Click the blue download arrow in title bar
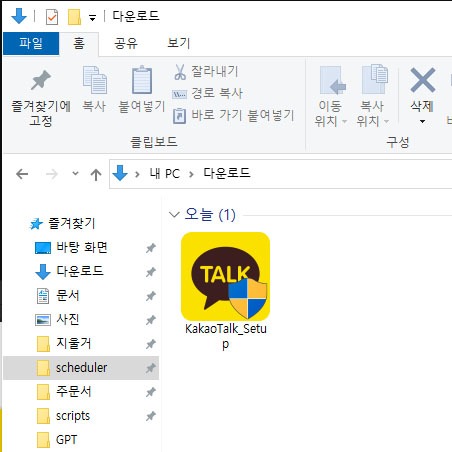Viewport: 452px width, 452px height. tap(19, 16)
